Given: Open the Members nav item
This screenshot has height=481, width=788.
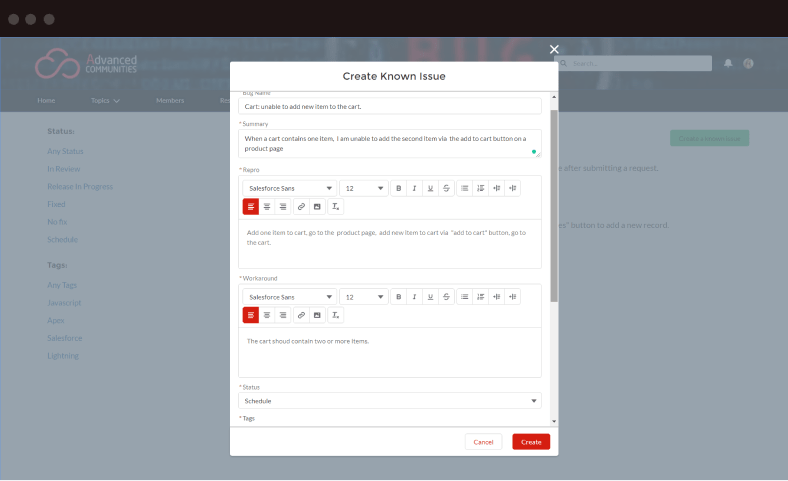Looking at the screenshot, I should 170,101.
